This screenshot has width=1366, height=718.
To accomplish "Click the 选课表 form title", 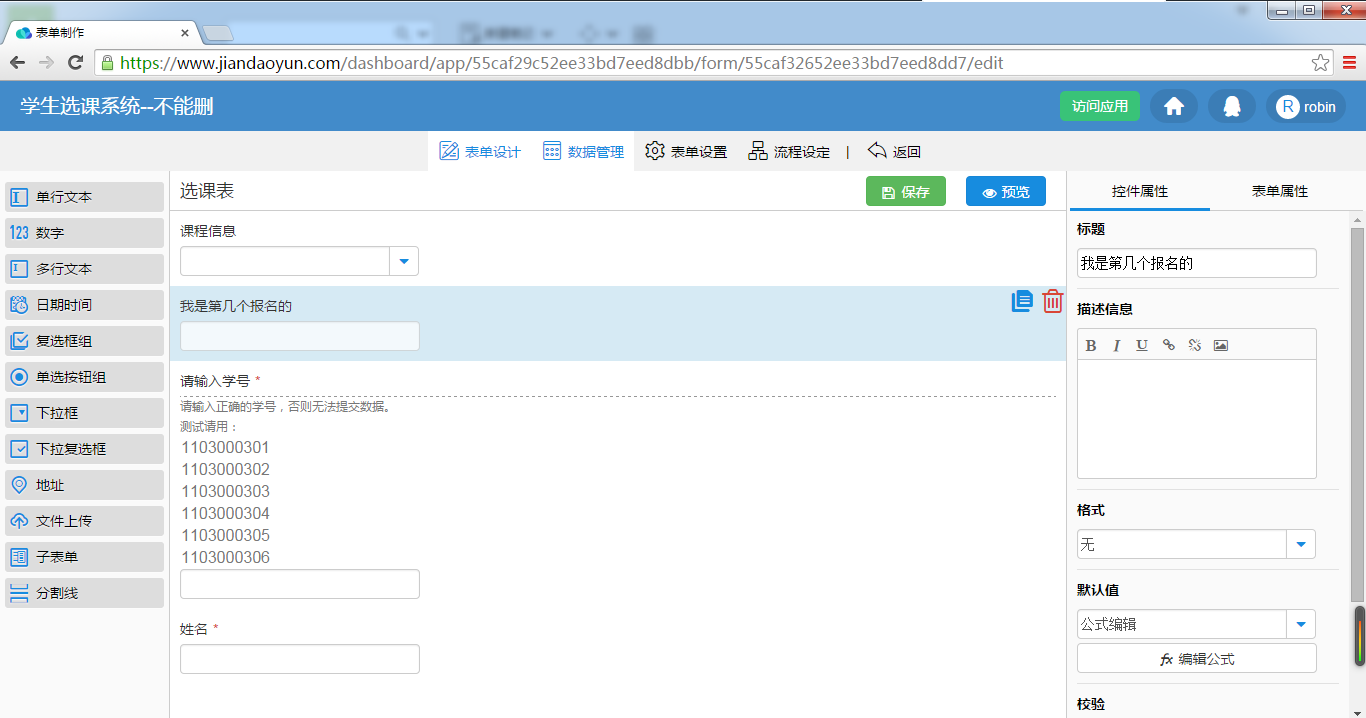I will pyautogui.click(x=207, y=191).
